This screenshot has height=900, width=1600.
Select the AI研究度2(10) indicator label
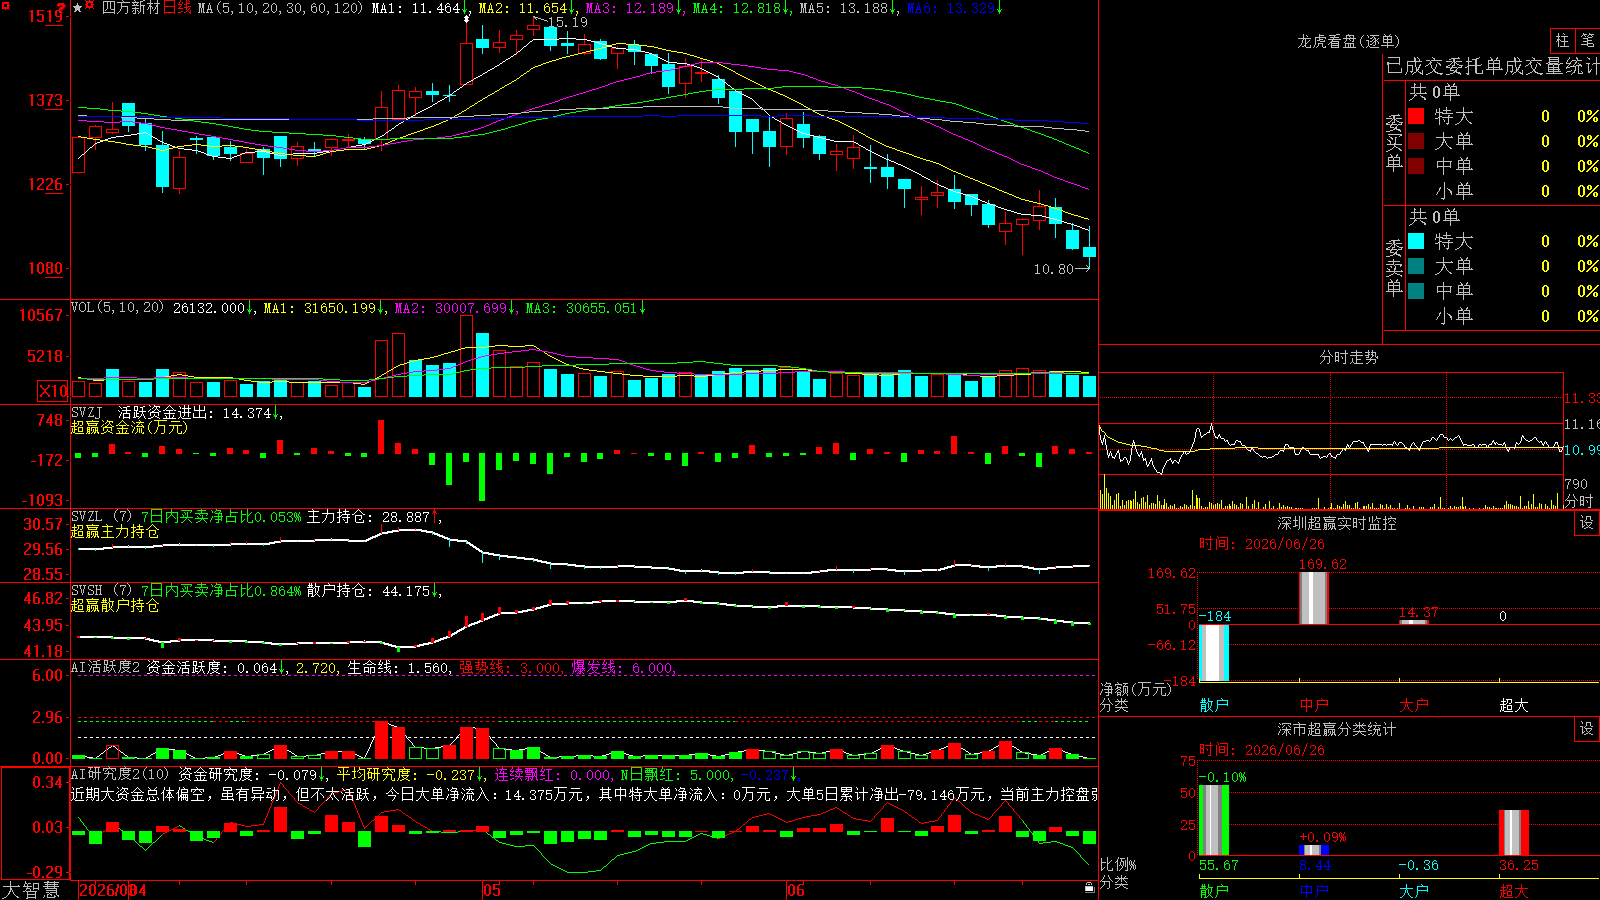pos(120,774)
